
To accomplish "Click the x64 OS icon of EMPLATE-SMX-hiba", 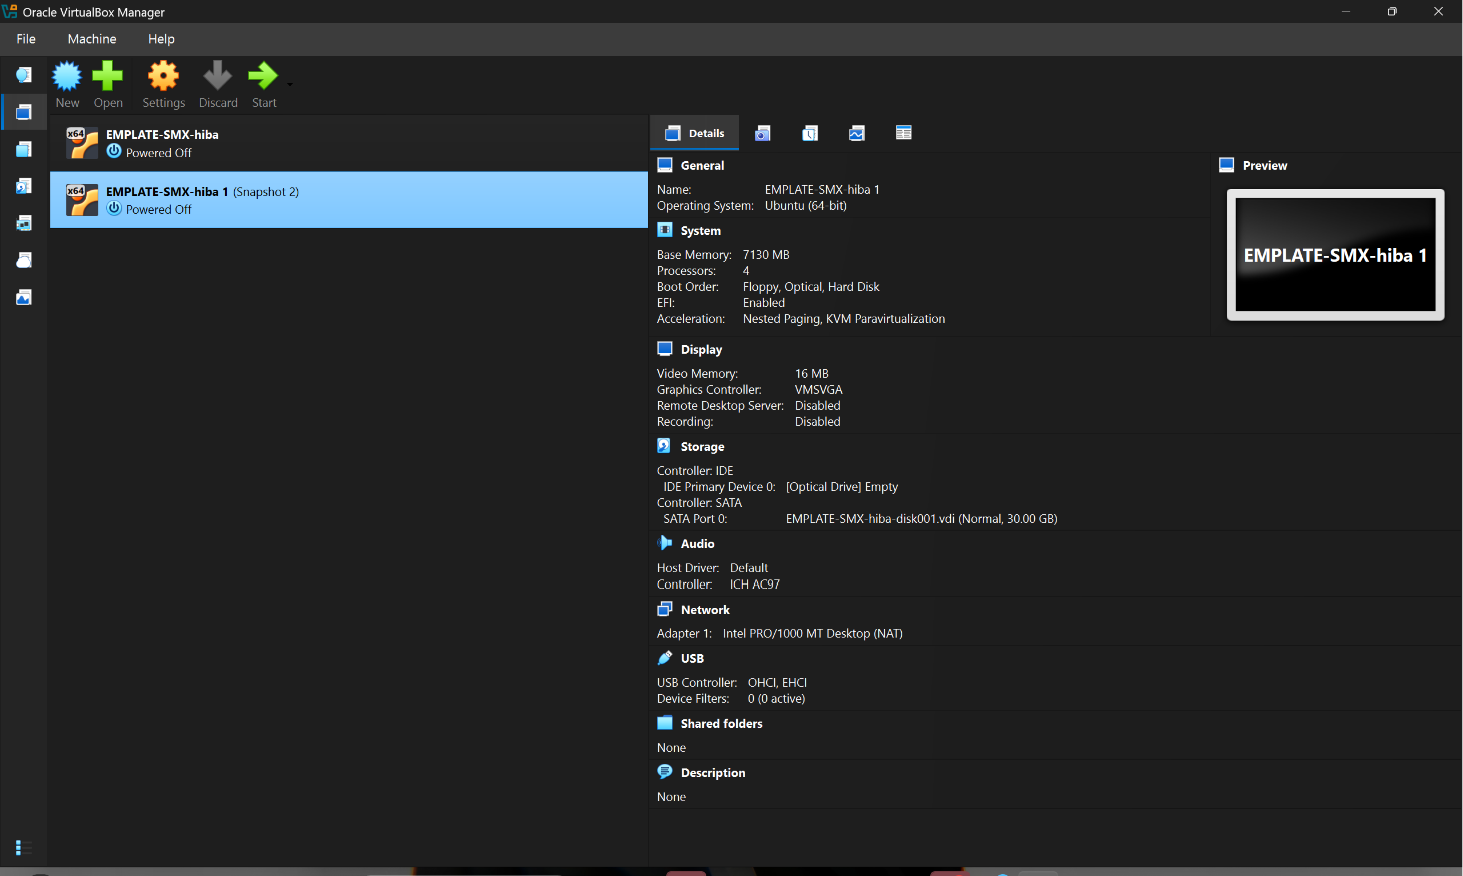I will [x=82, y=143].
